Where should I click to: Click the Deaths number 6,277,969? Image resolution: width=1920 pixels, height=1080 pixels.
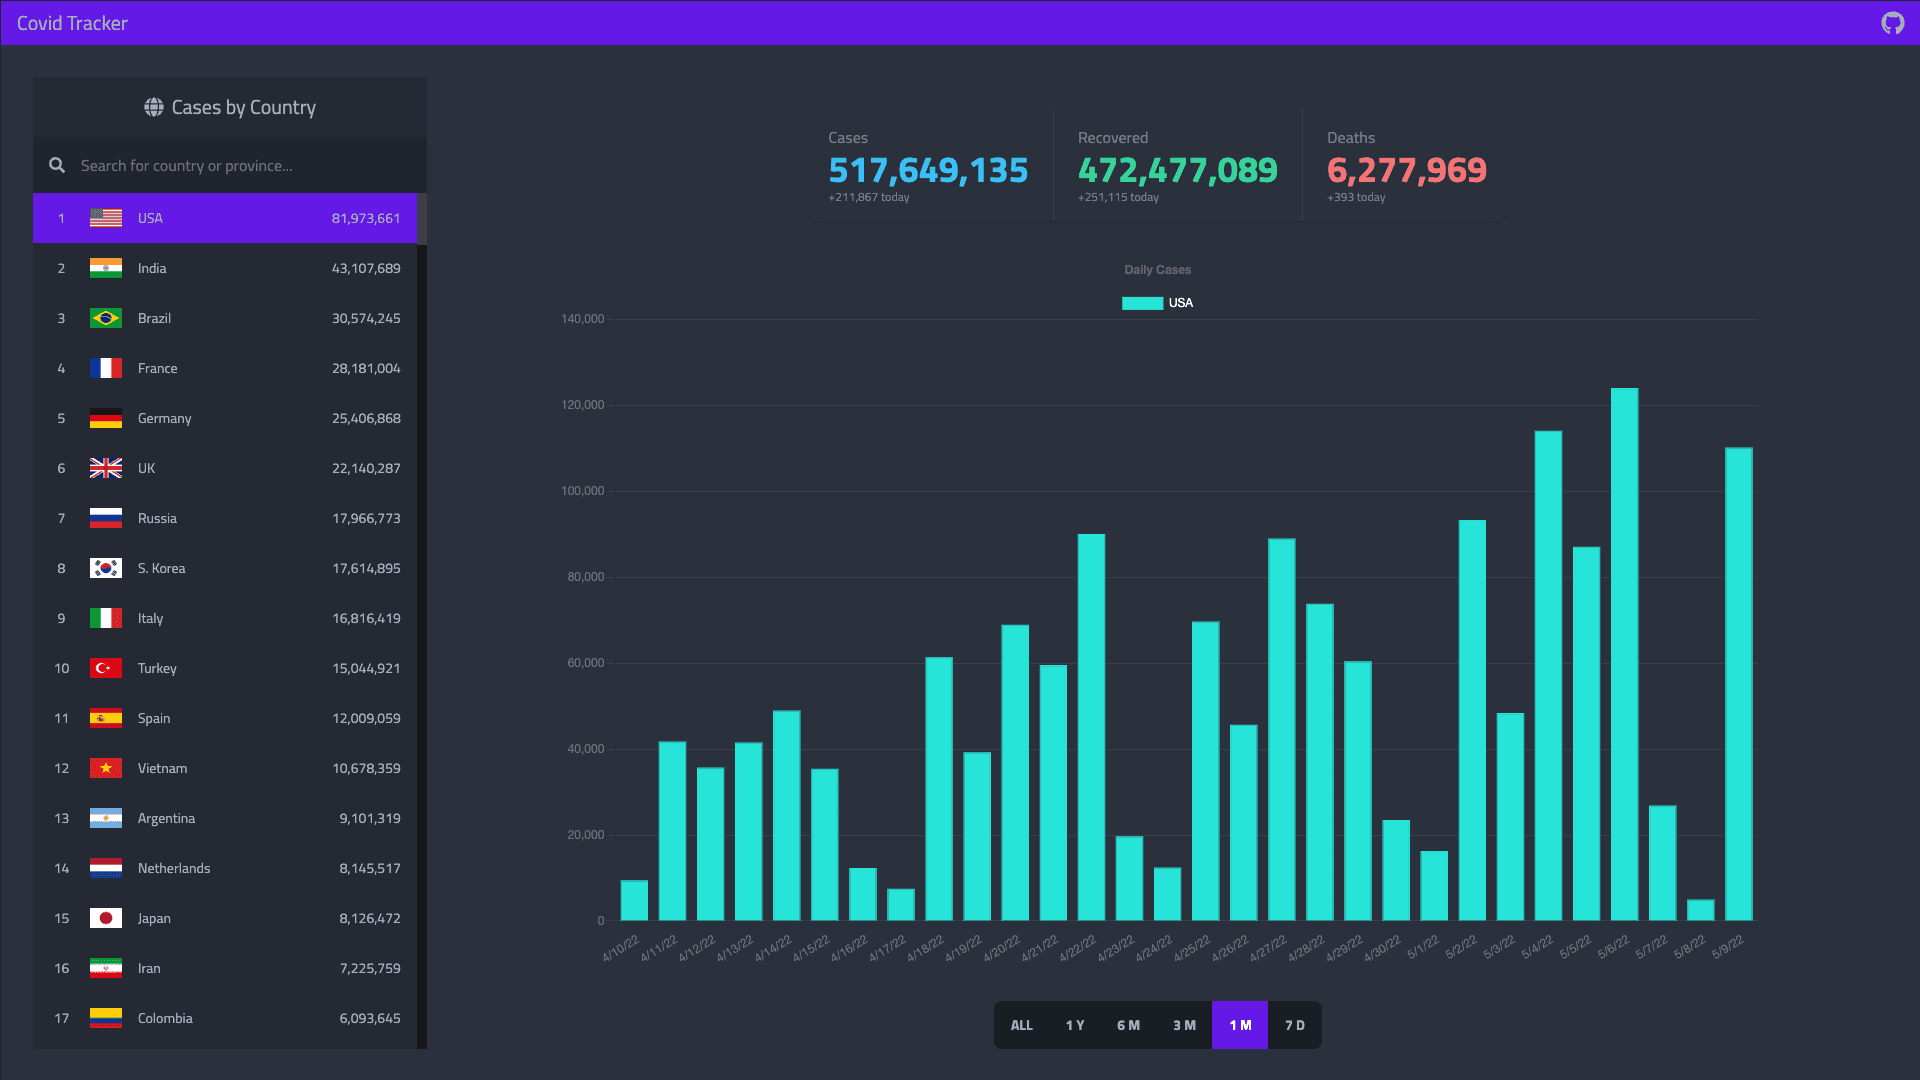pos(1406,170)
